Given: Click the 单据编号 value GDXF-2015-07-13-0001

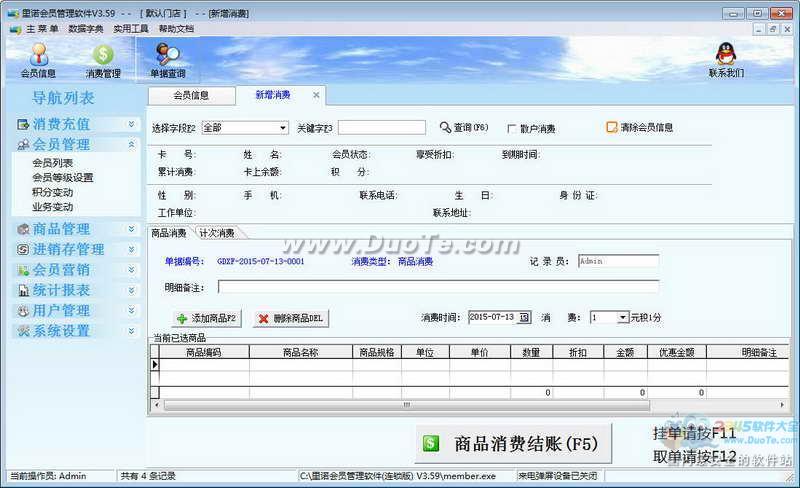Looking at the screenshot, I should tap(261, 261).
